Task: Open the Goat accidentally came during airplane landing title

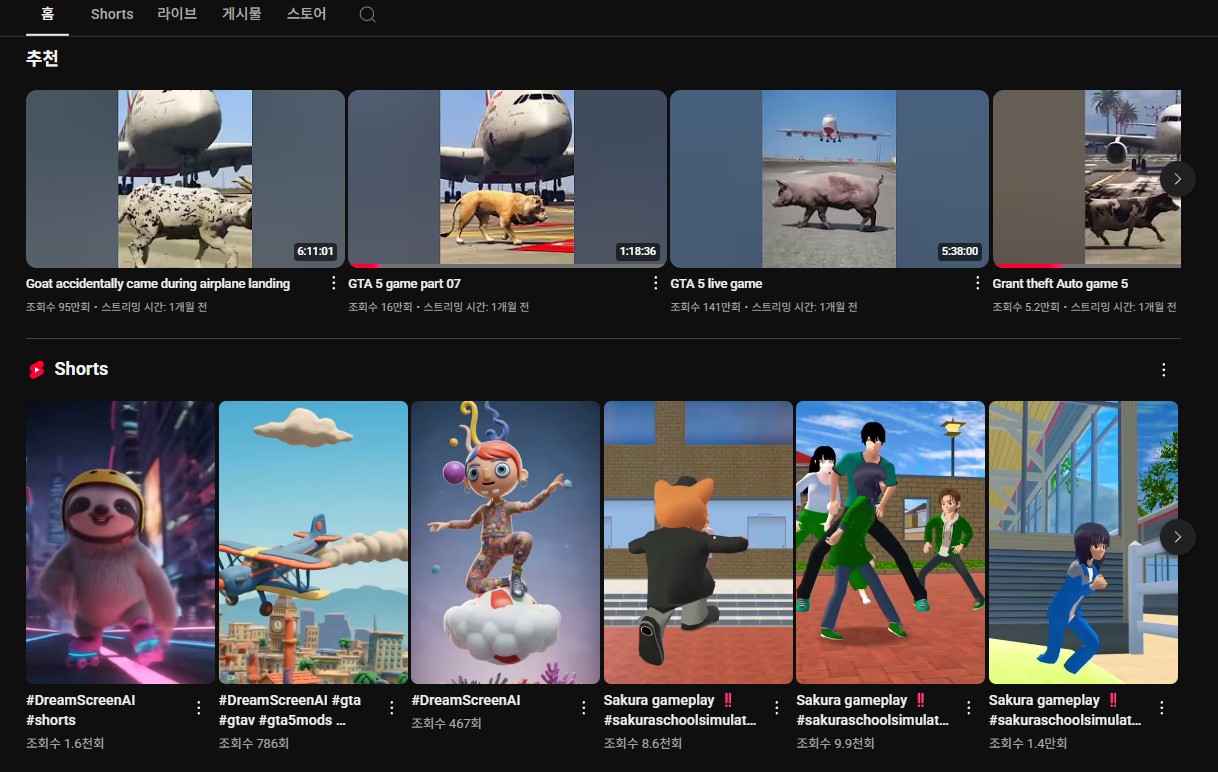Action: (158, 284)
